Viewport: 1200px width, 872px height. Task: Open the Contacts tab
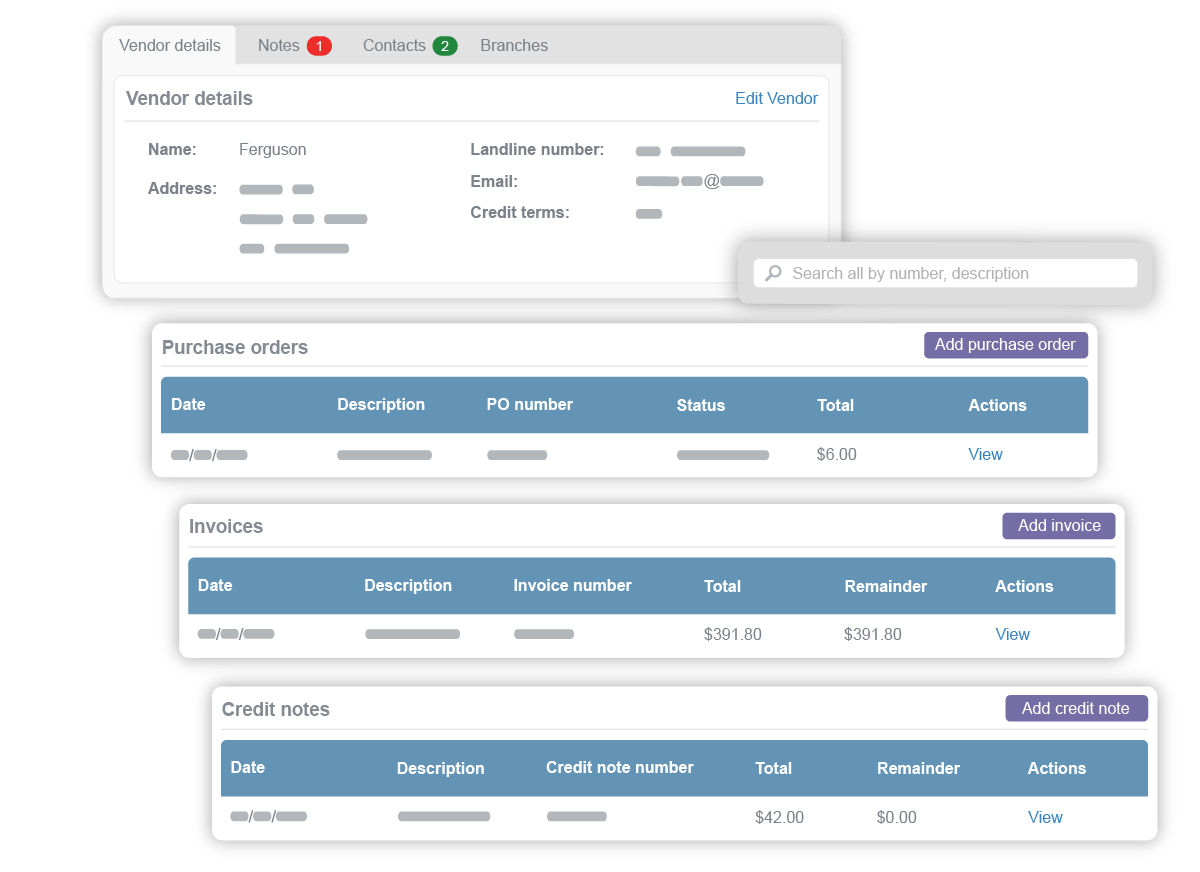pyautogui.click(x=394, y=46)
